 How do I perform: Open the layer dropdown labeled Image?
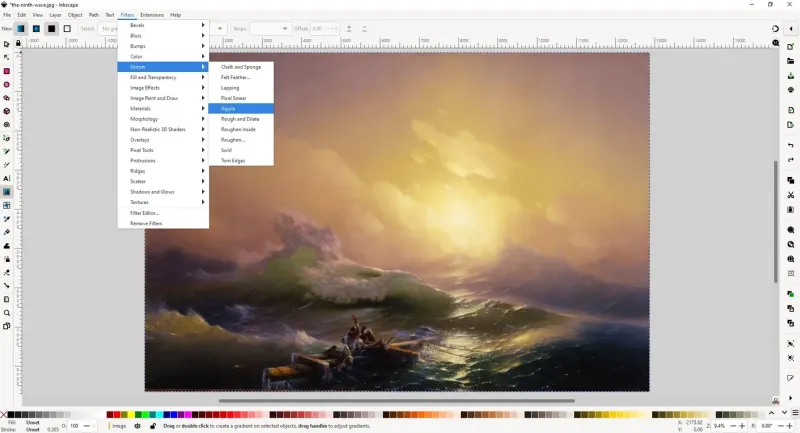point(118,426)
